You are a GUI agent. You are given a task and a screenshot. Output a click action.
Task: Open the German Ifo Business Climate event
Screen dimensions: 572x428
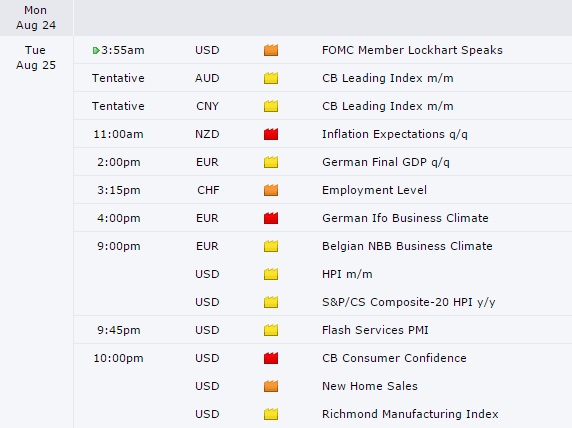point(405,218)
